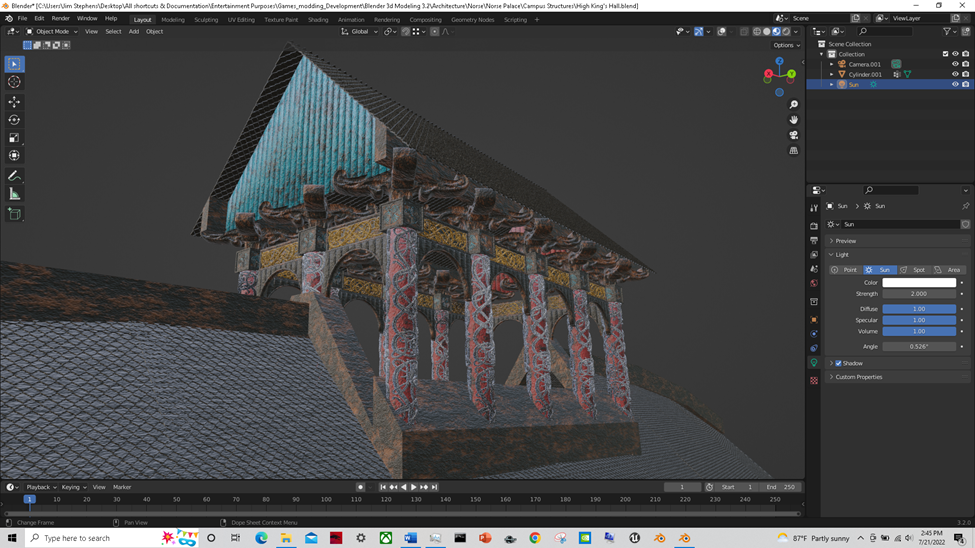Image resolution: width=975 pixels, height=548 pixels.
Task: Toggle camera view in viewport
Action: (x=794, y=135)
